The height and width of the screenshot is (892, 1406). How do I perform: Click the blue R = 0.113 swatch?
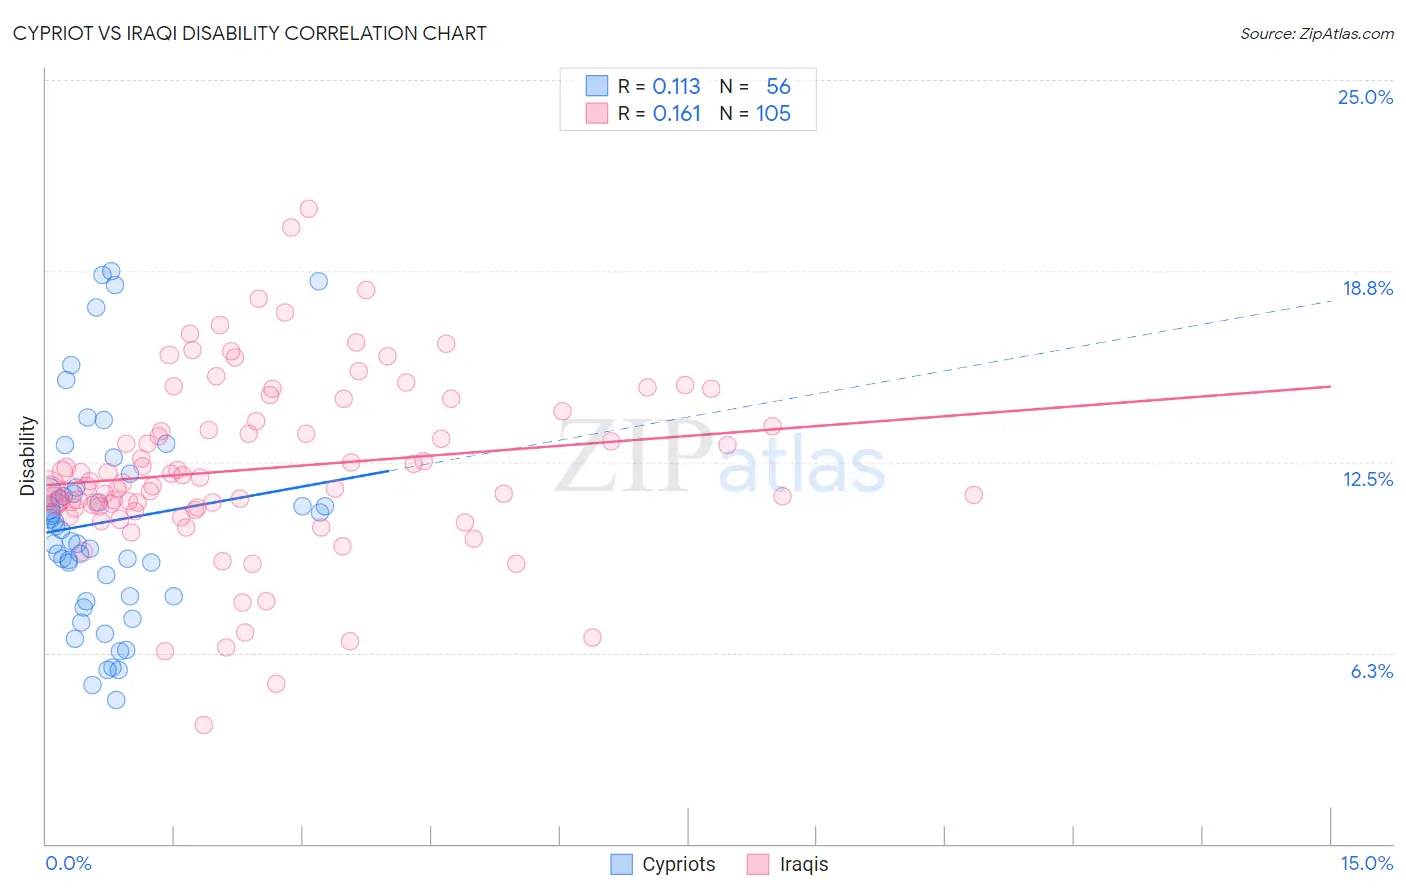[597, 86]
